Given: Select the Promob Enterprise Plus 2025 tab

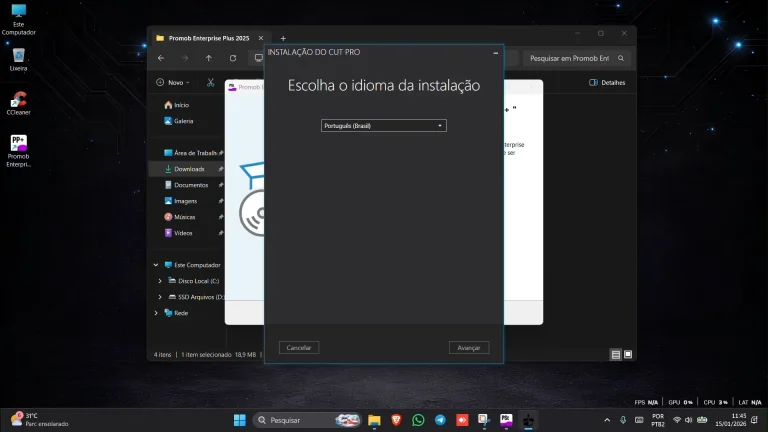Looking at the screenshot, I should 209,38.
